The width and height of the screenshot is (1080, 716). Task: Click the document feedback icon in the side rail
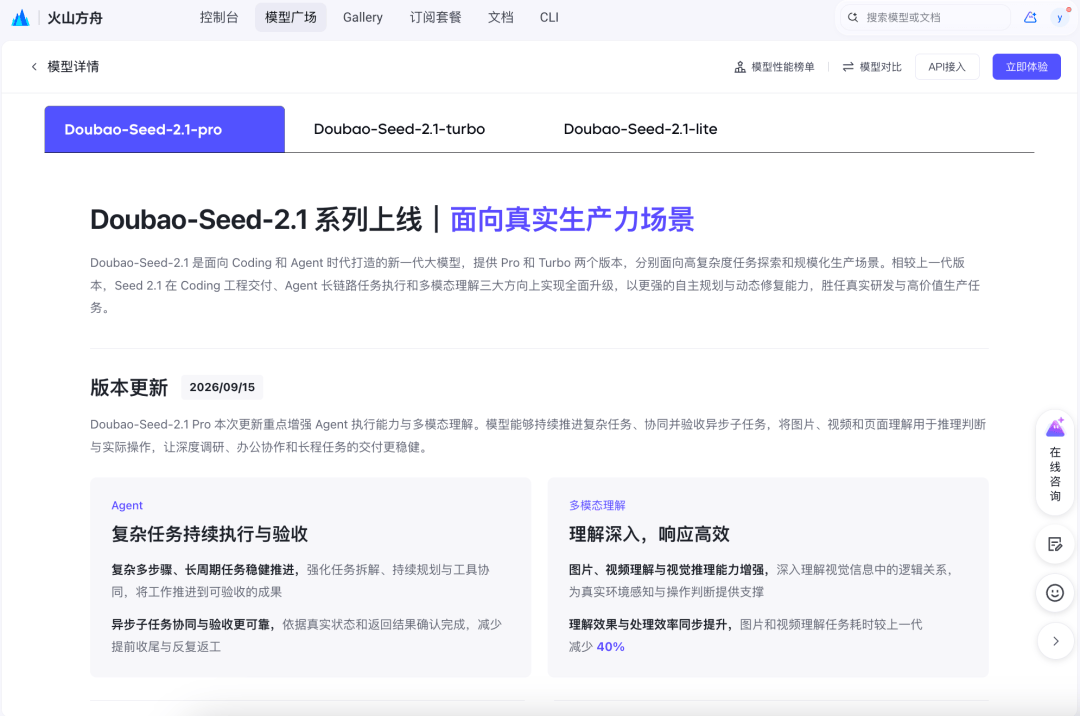(x=1055, y=545)
